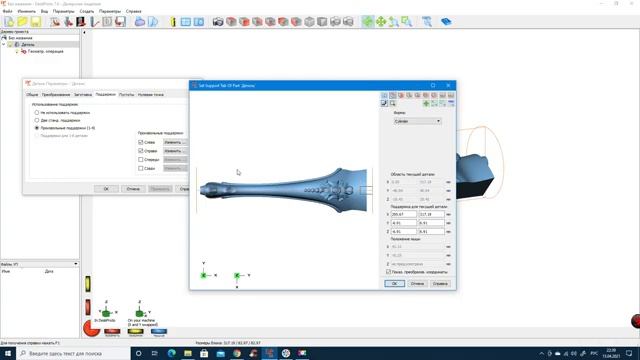Enable the 'Сзади' support checkbox
The width and height of the screenshot is (640, 360).
(141, 168)
